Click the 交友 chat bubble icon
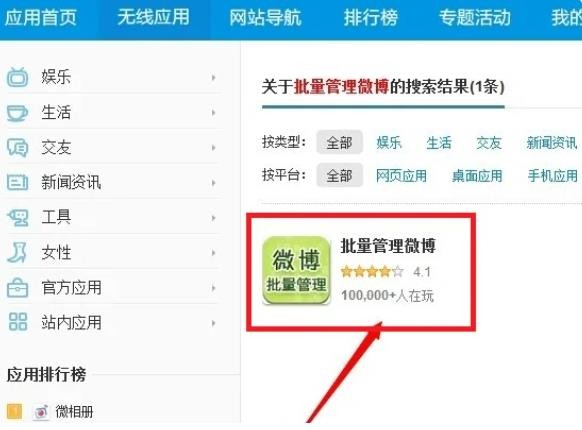The height and width of the screenshot is (430, 582). 17,147
